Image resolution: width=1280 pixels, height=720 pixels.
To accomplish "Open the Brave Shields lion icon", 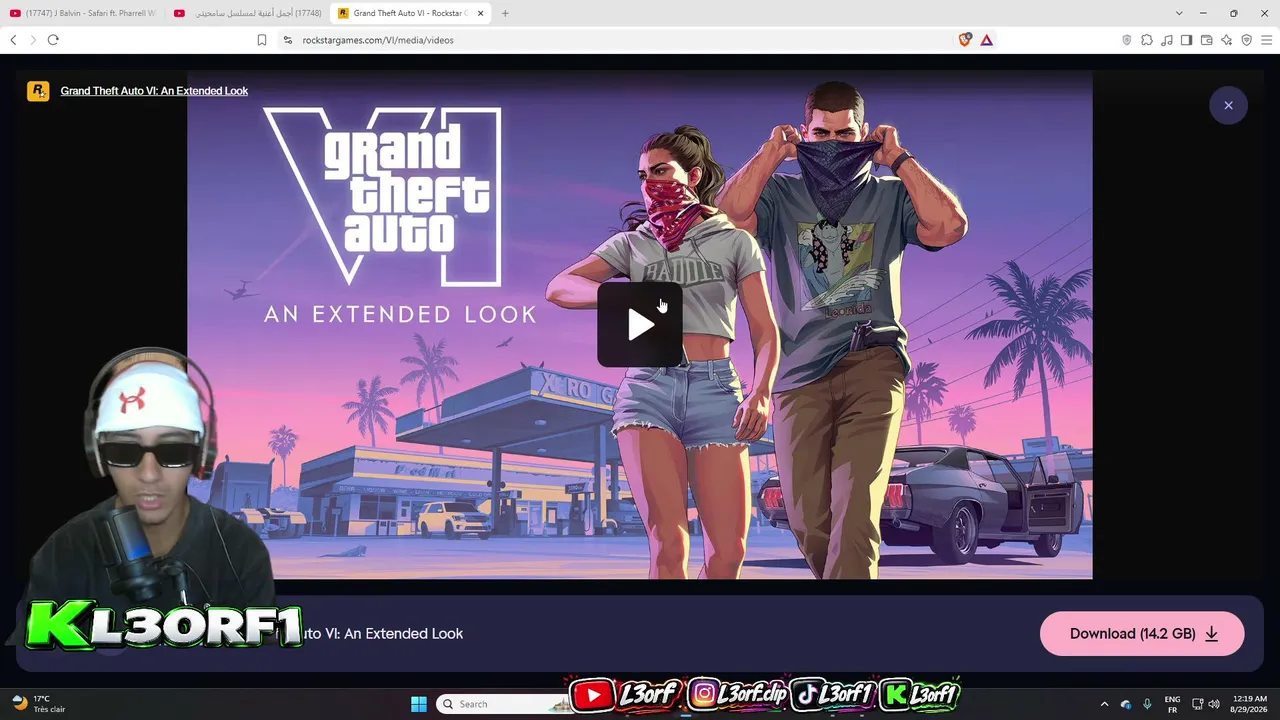I will pos(965,40).
